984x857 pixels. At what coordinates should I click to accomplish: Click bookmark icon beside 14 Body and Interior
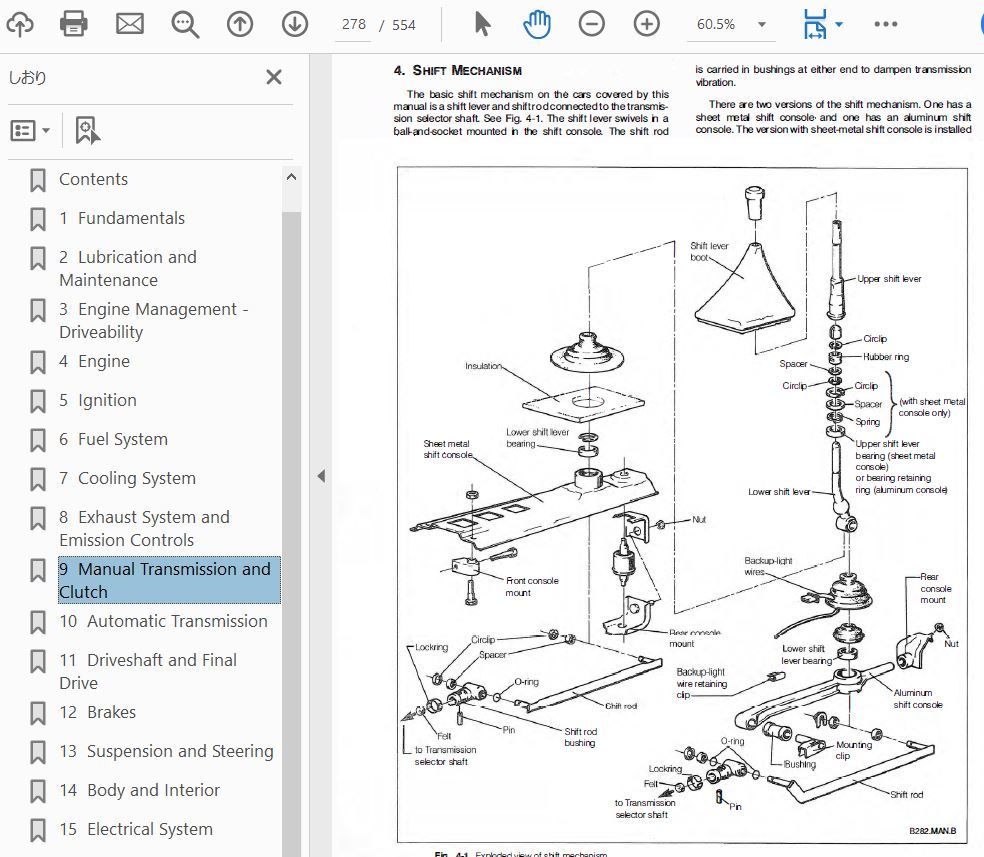click(38, 790)
